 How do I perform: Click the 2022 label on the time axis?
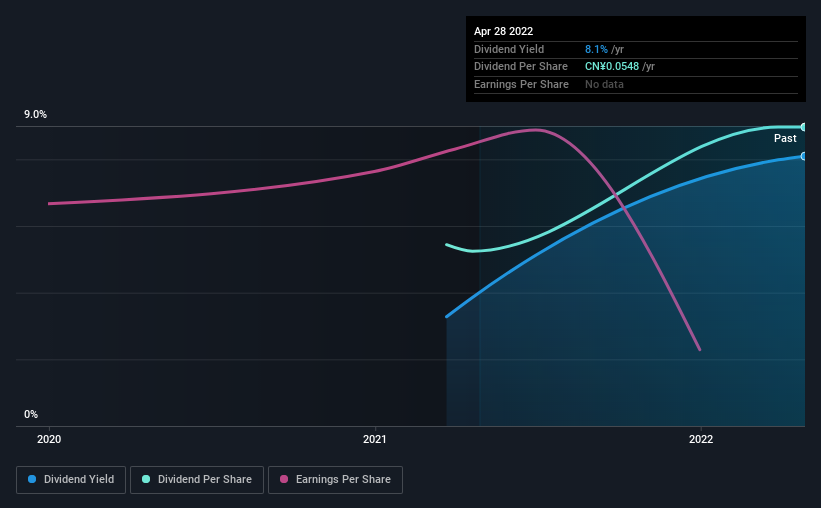coord(701,439)
